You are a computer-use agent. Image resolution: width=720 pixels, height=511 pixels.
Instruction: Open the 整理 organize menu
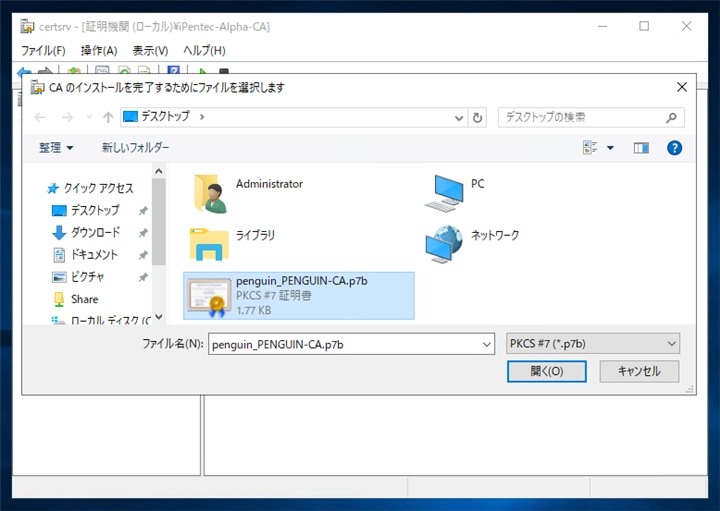pyautogui.click(x=56, y=147)
